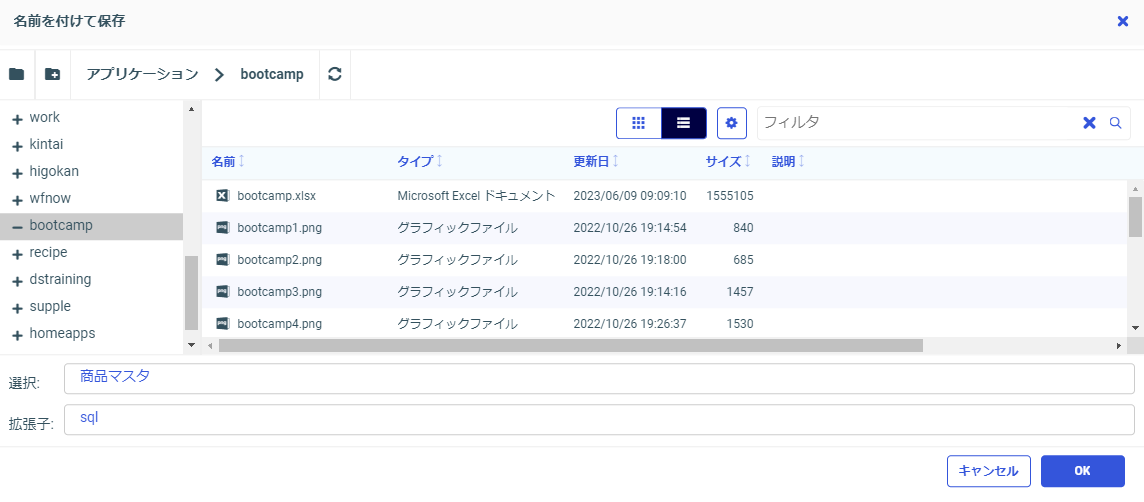Image resolution: width=1144 pixels, height=502 pixels.
Task: Sort the file list by 名前 column
Action: pos(224,162)
